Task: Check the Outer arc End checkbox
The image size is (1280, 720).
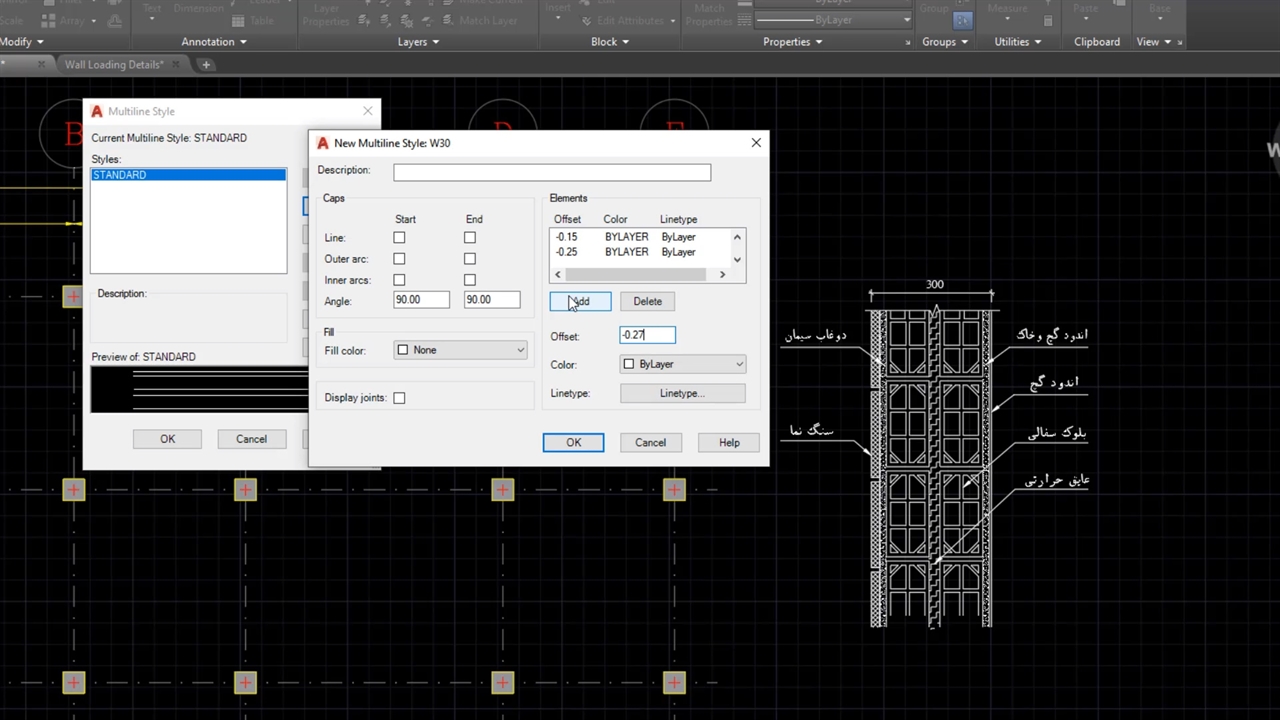Action: (x=470, y=259)
